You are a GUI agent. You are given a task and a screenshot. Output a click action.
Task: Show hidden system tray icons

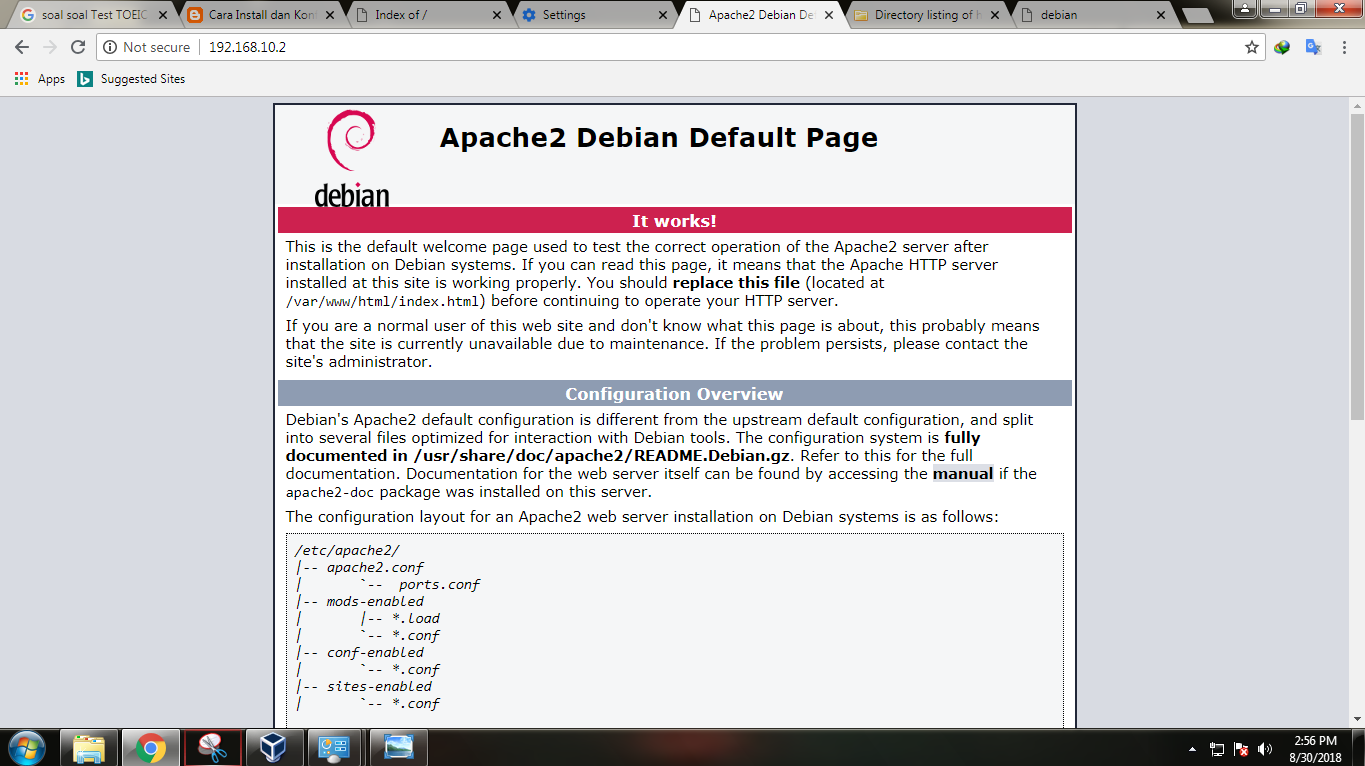1192,748
